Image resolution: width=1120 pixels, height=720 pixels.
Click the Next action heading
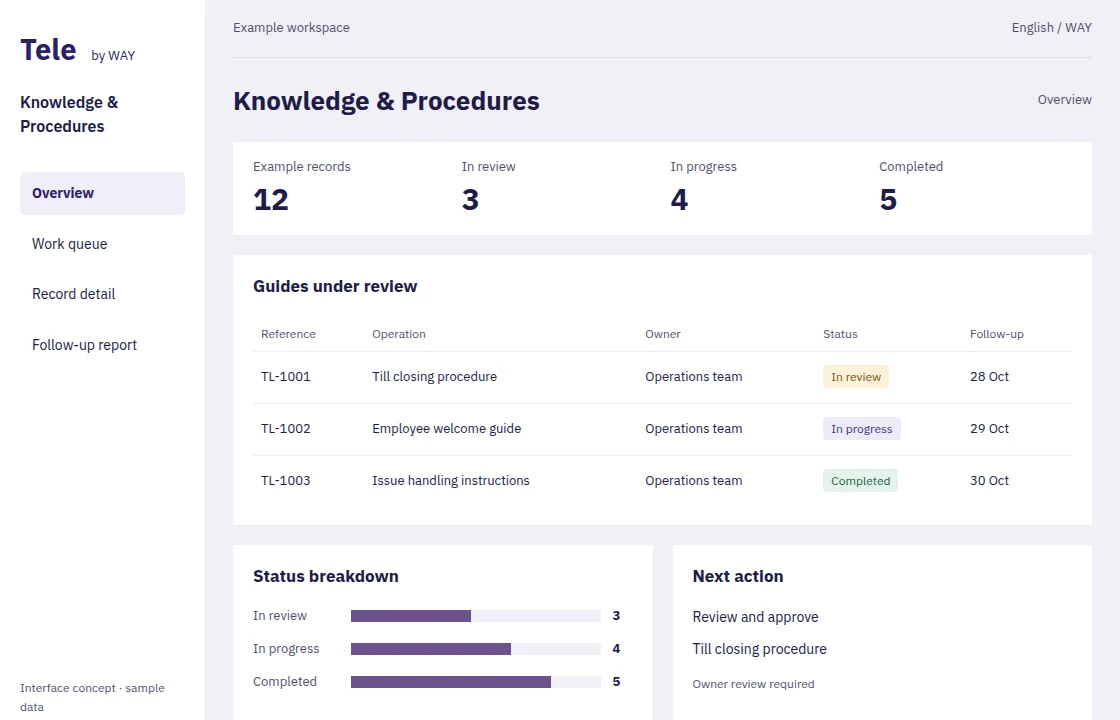pyautogui.click(x=738, y=576)
